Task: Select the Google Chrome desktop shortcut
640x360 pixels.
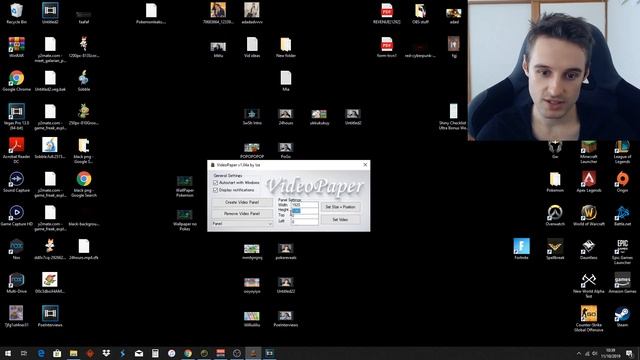Action: pos(16,80)
